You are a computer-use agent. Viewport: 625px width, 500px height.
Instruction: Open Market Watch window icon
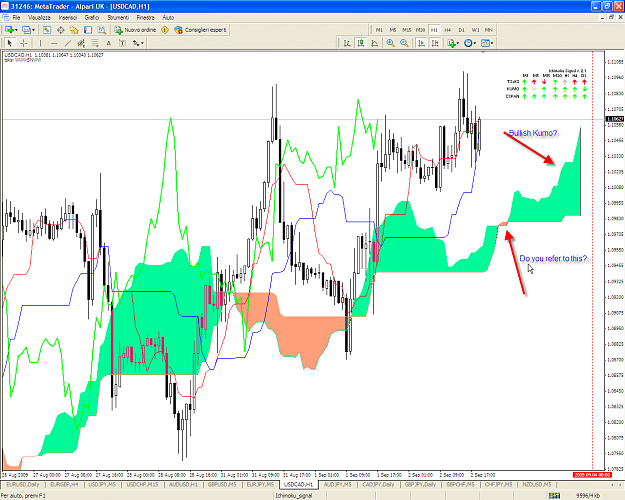pyautogui.click(x=47, y=30)
